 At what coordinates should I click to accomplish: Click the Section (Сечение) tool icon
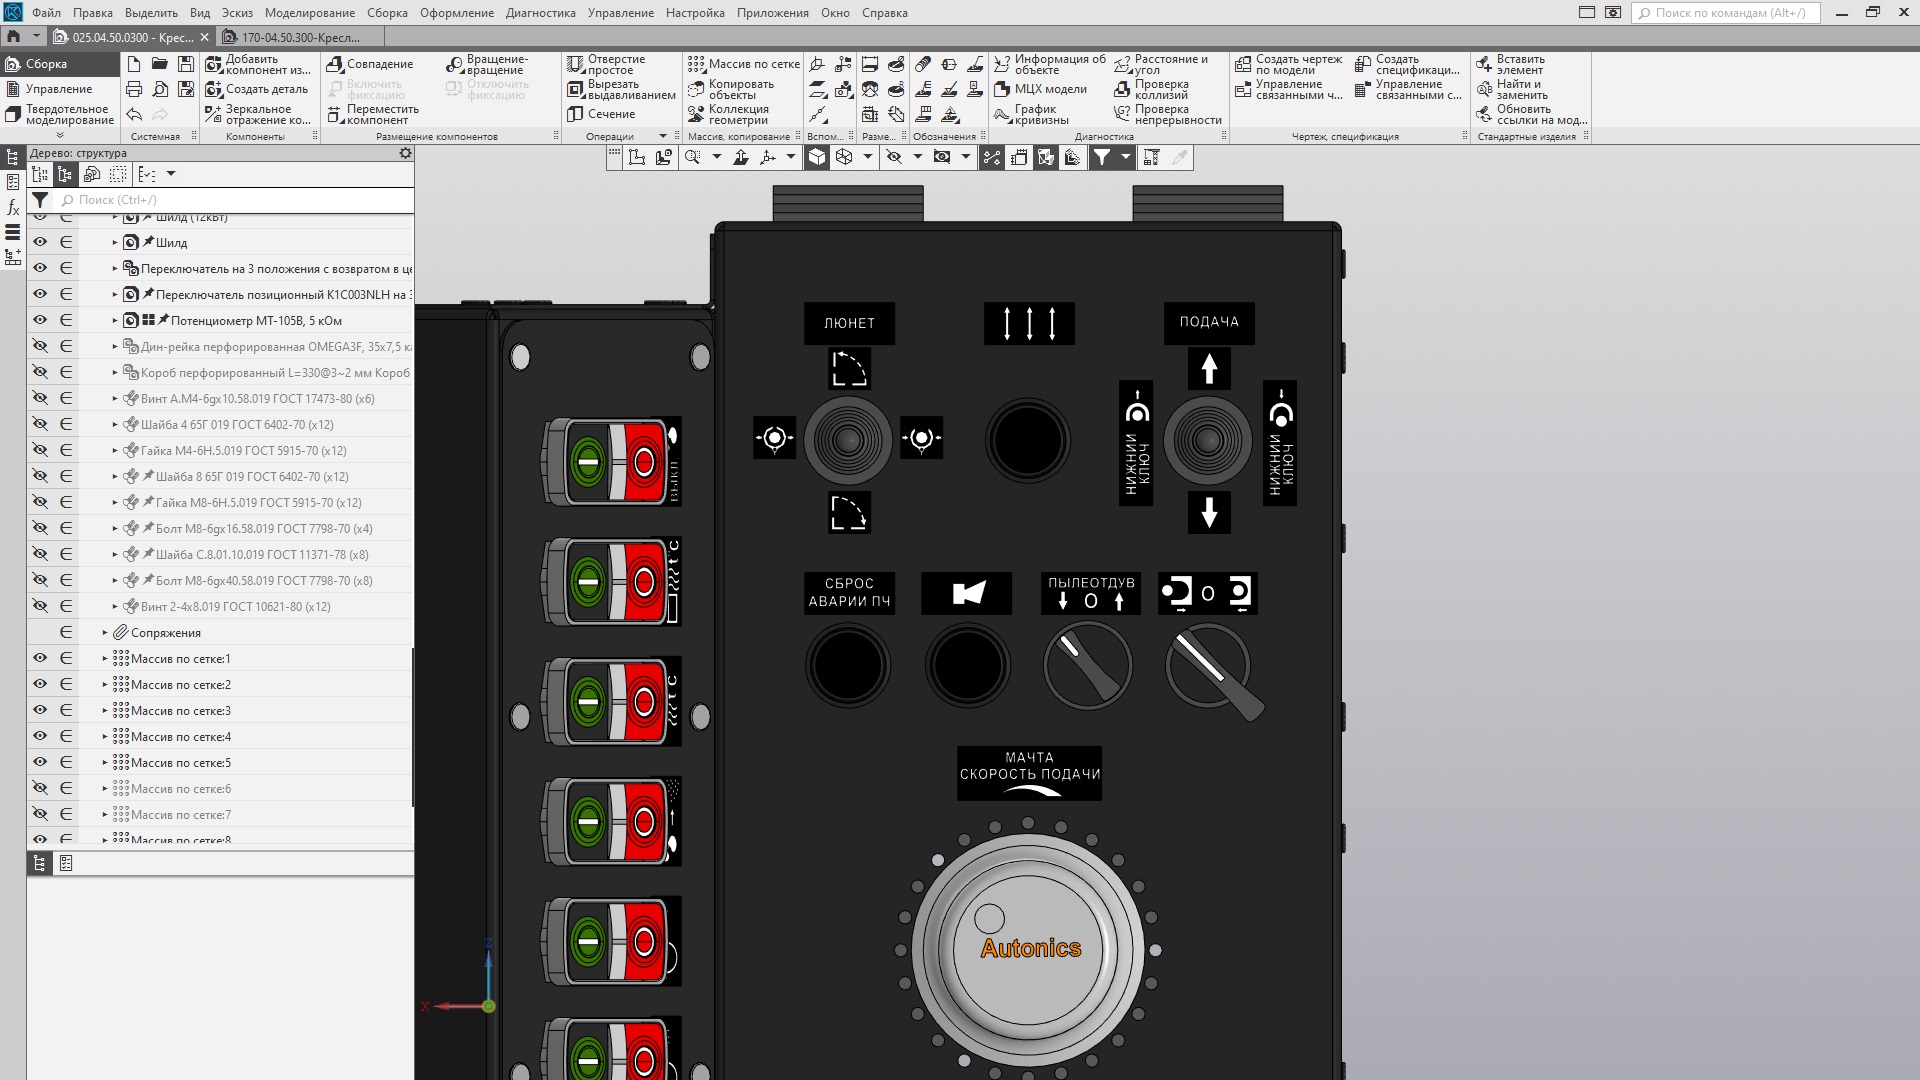pyautogui.click(x=575, y=114)
